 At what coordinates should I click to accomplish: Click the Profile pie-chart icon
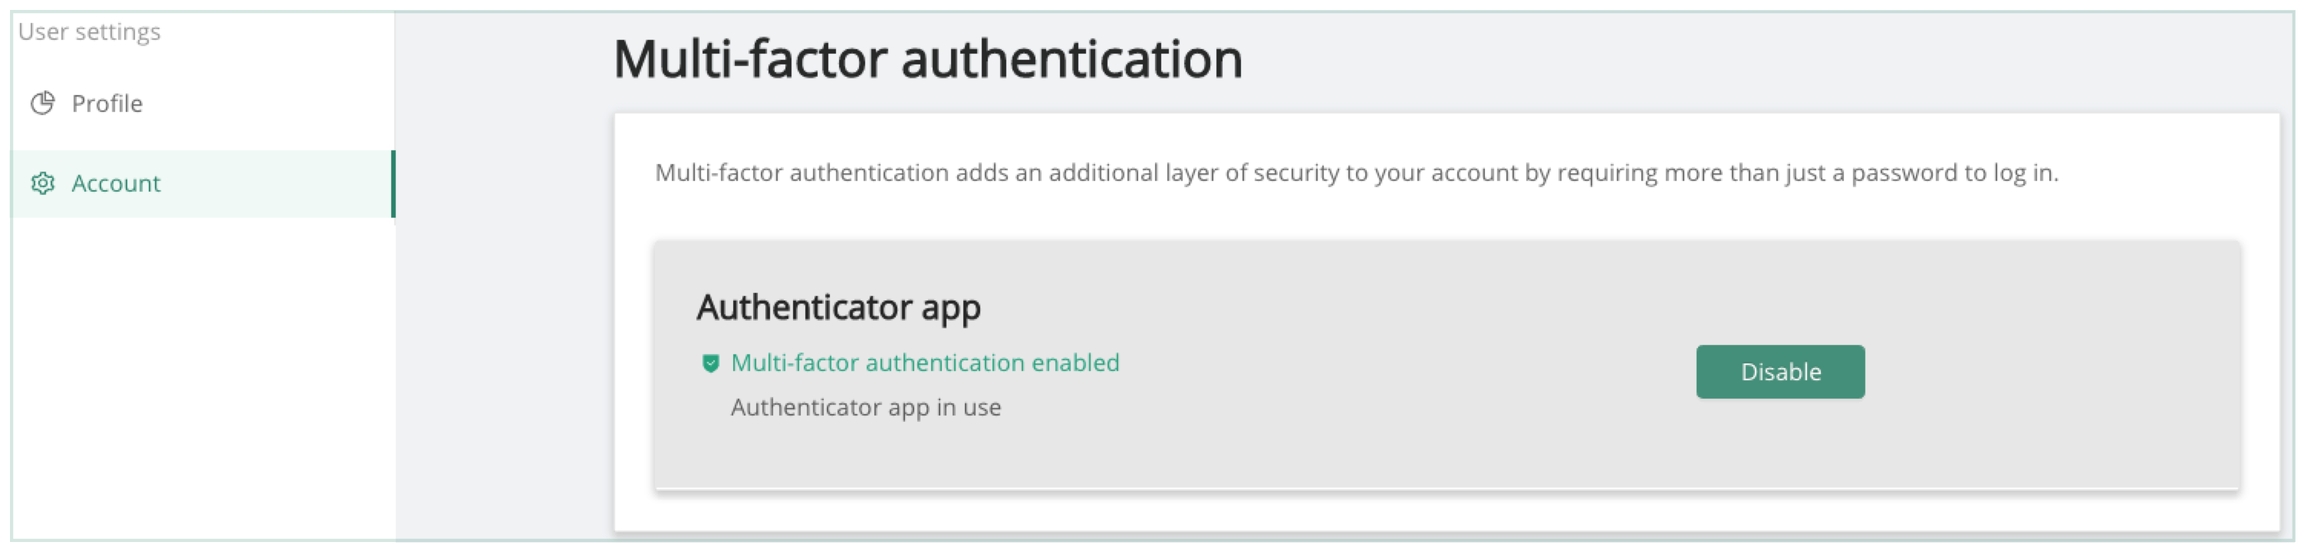pos(42,103)
